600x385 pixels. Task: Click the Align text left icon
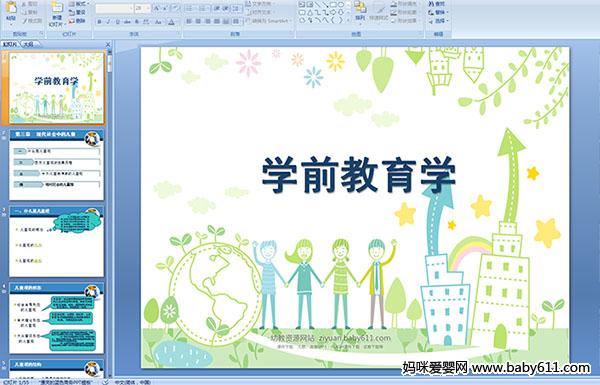pyautogui.click(x=189, y=21)
